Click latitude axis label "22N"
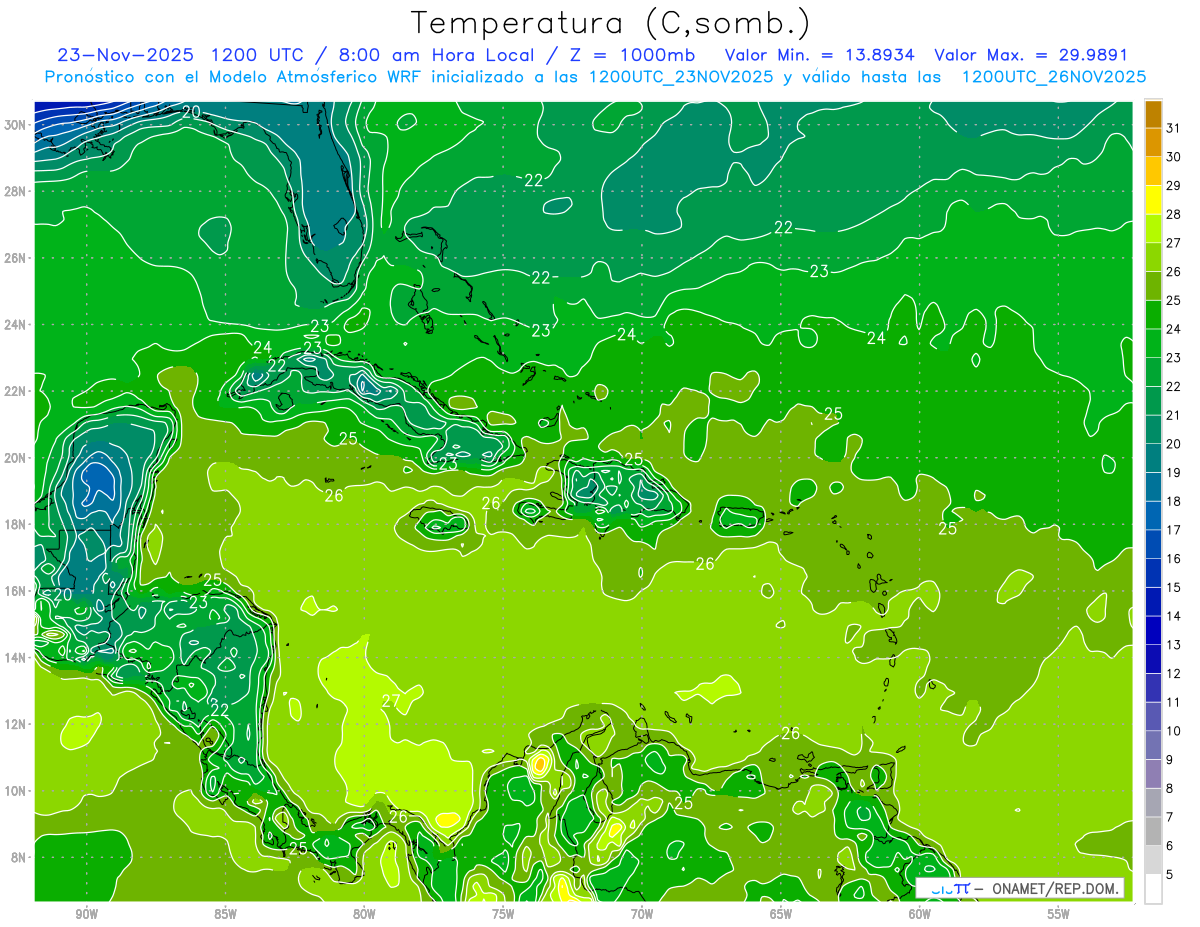1200x927 pixels. click(x=17, y=391)
